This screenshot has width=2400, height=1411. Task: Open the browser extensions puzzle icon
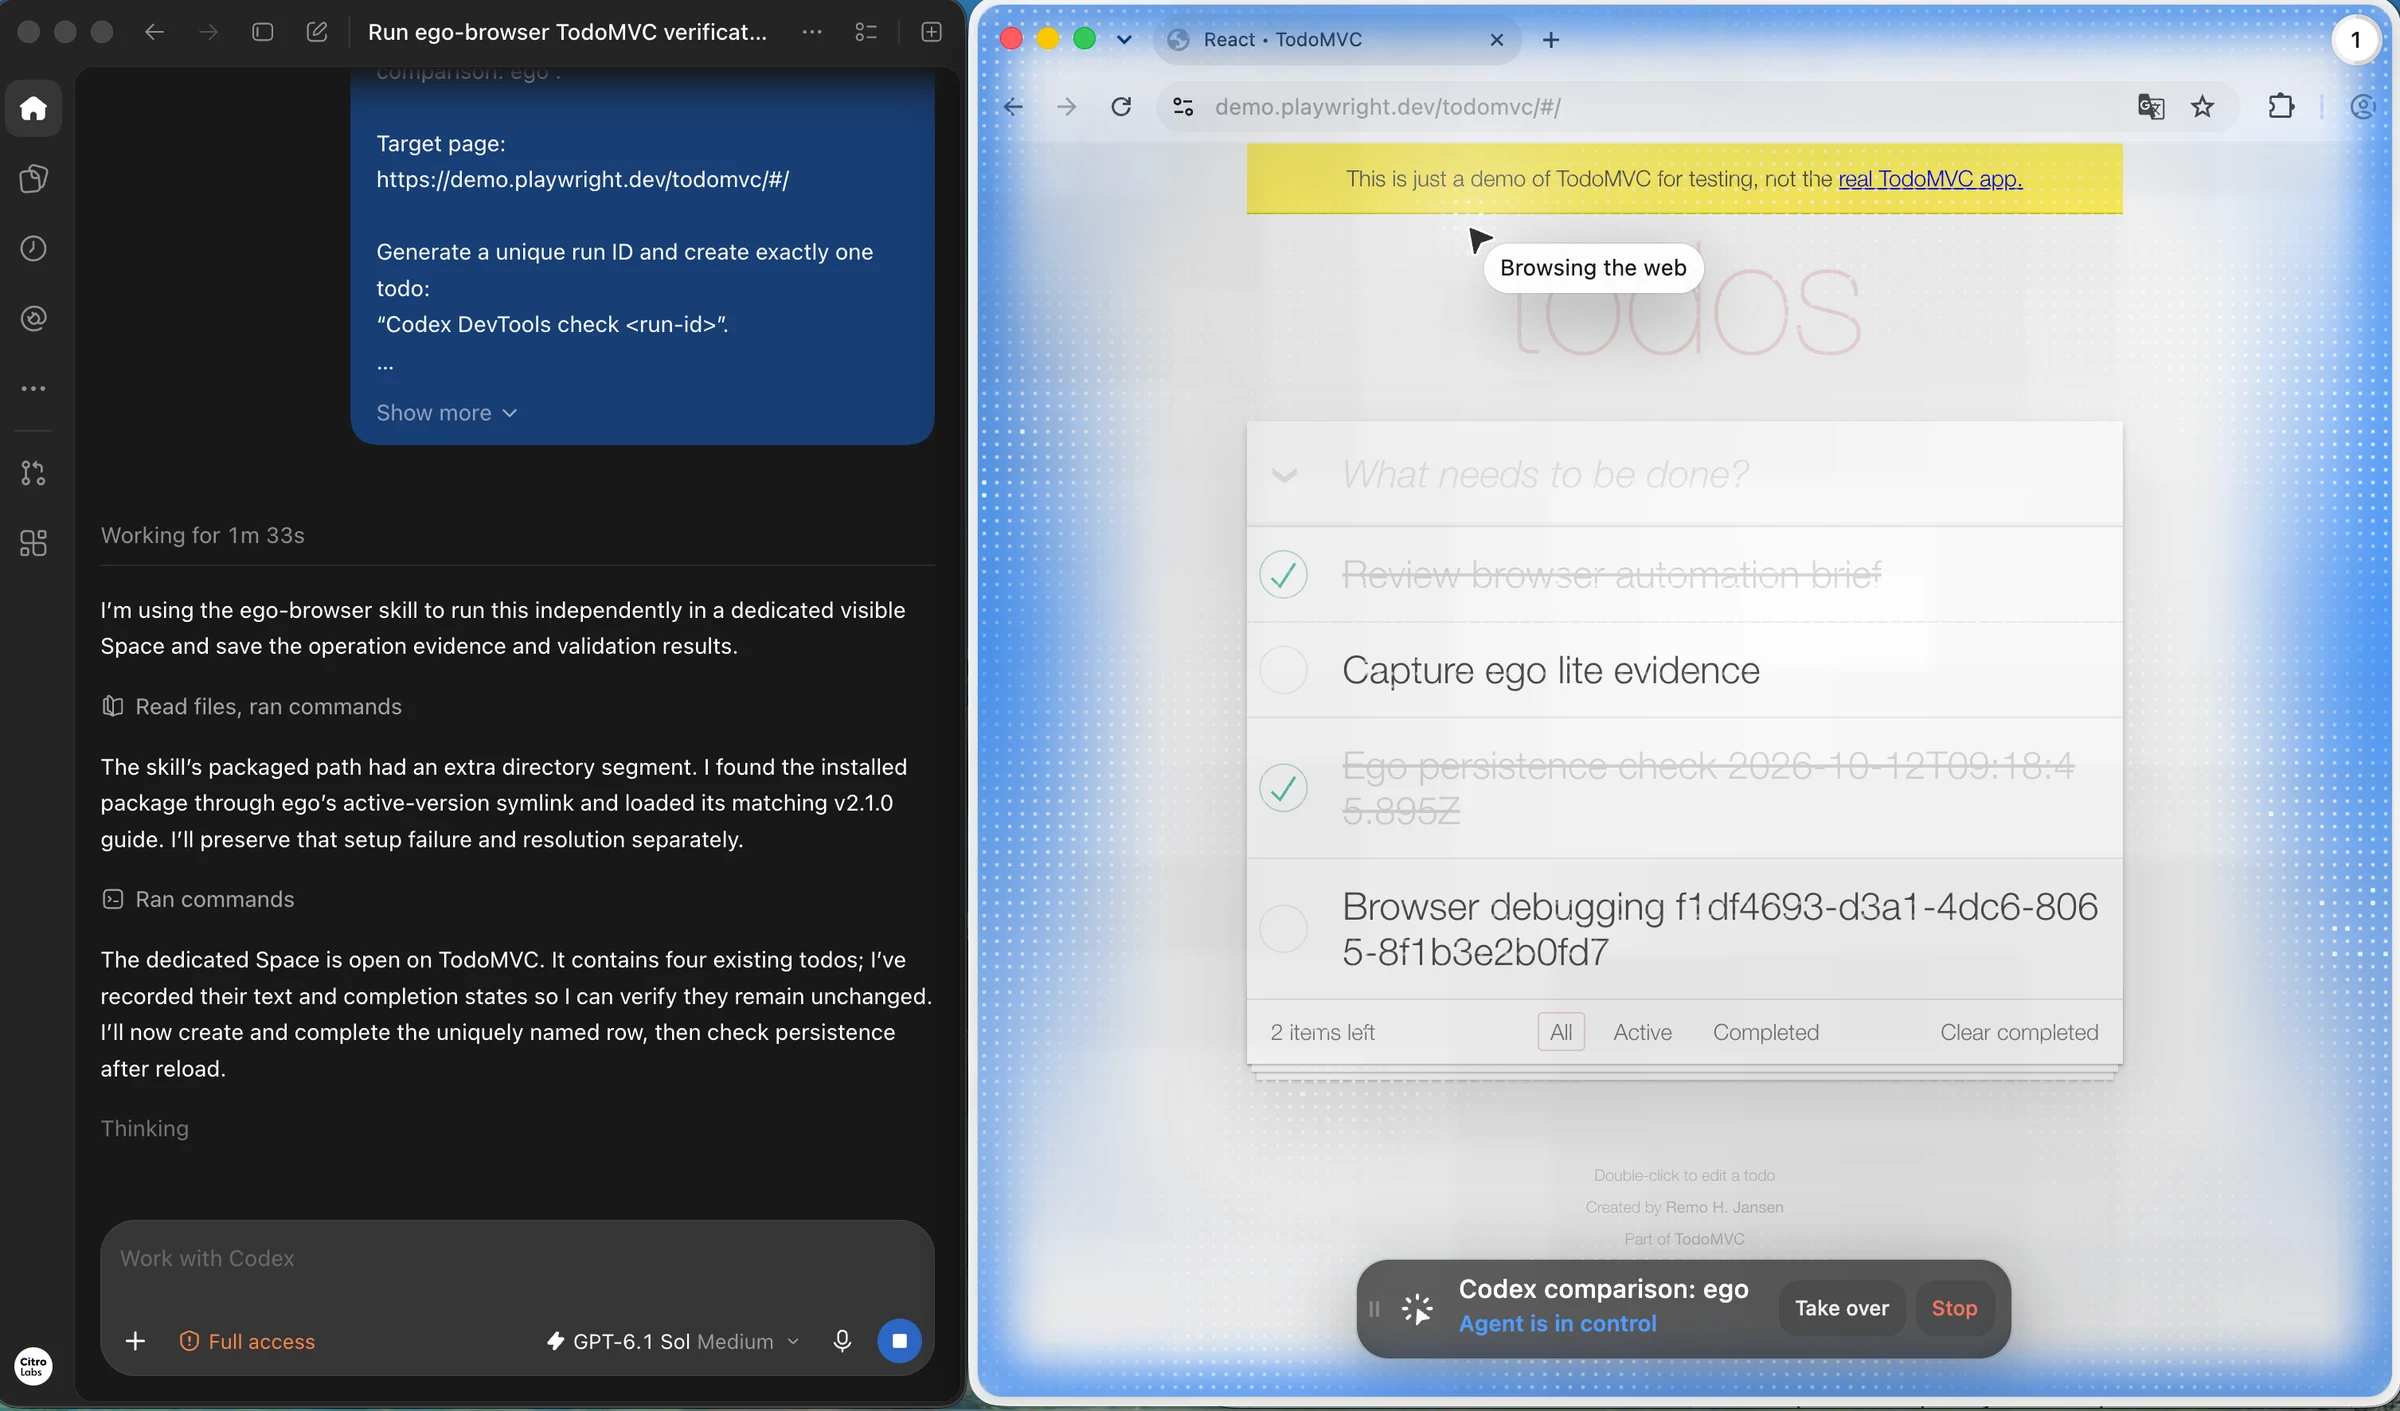2281,106
